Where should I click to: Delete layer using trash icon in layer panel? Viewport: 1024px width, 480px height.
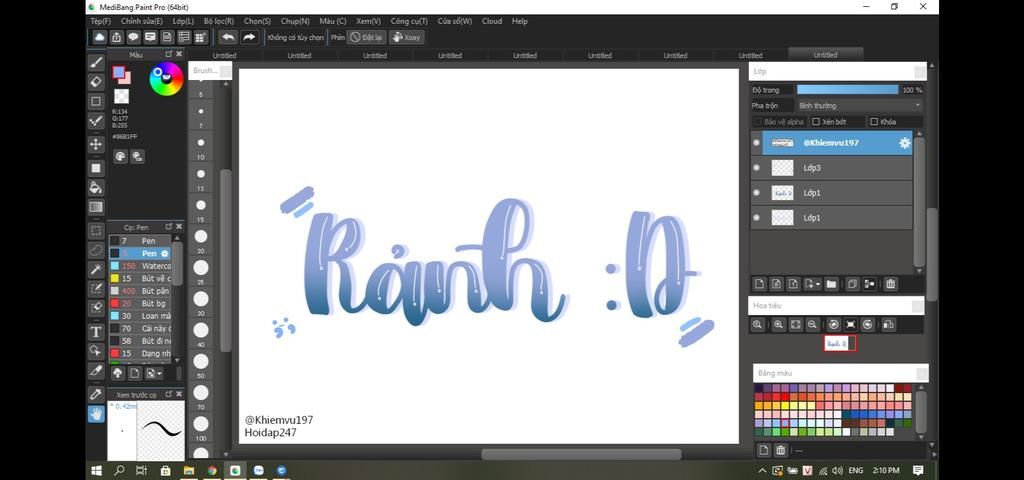[891, 284]
